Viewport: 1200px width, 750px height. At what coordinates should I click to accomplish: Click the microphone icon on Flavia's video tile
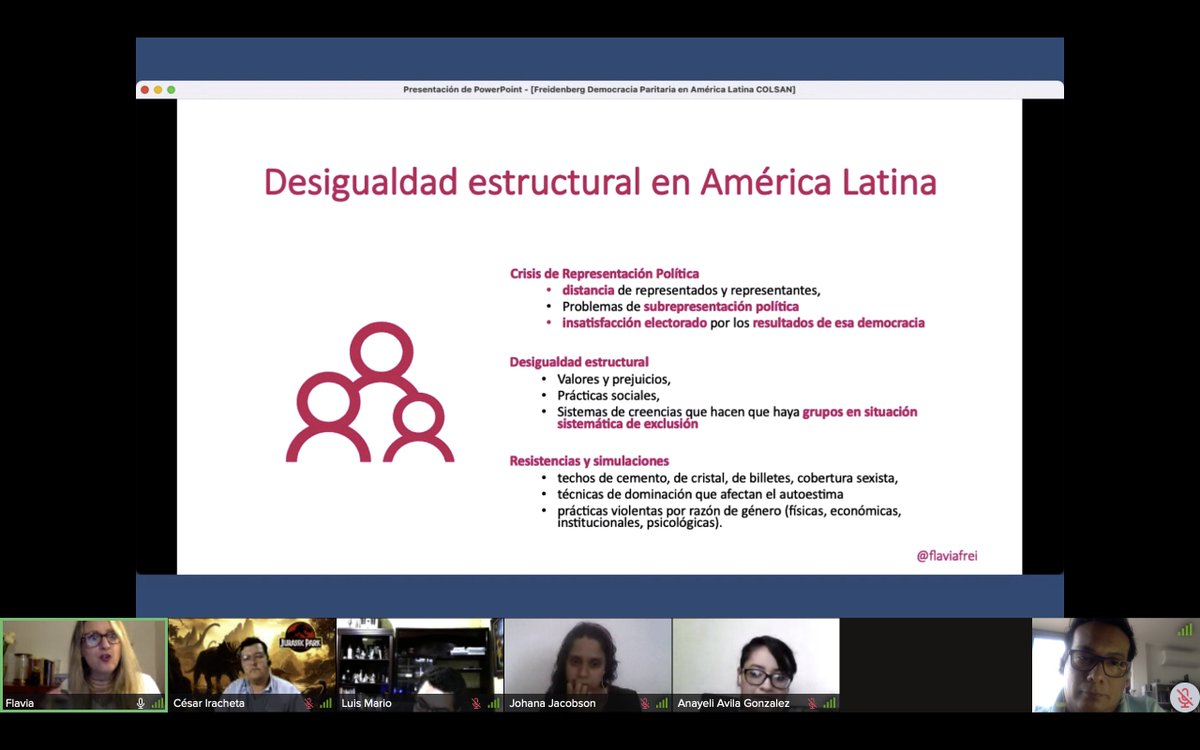pos(139,704)
